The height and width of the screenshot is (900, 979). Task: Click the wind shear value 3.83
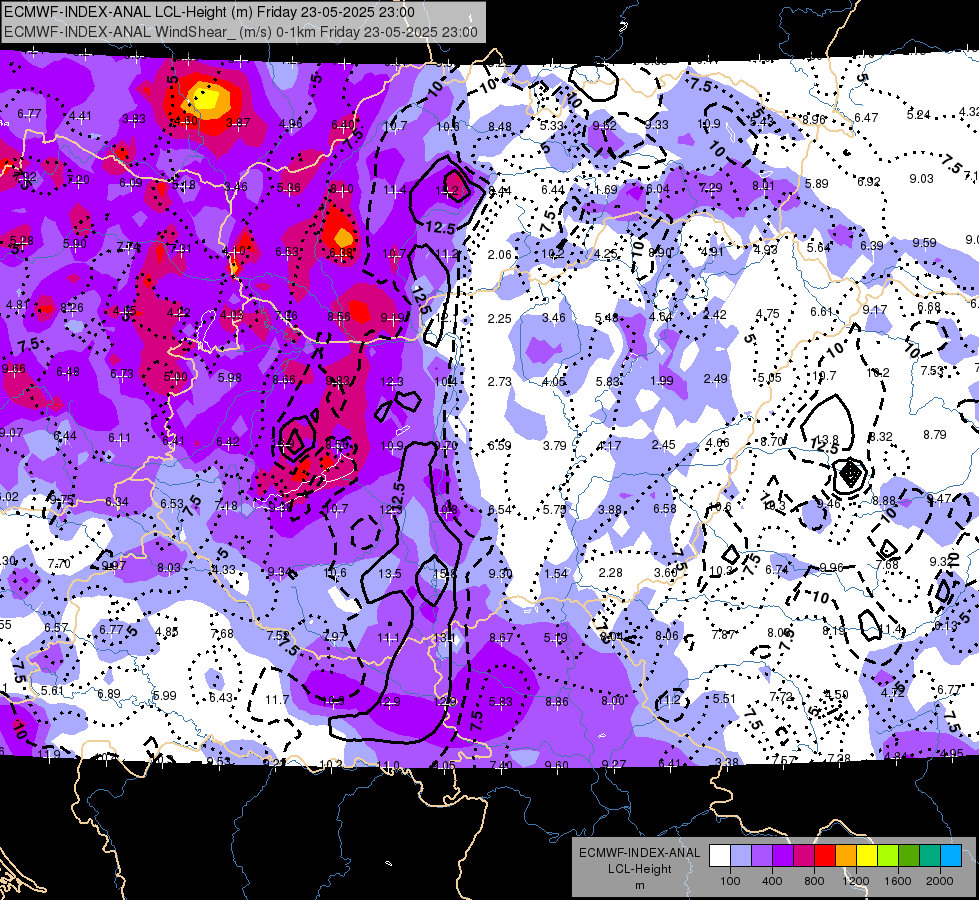pos(134,119)
